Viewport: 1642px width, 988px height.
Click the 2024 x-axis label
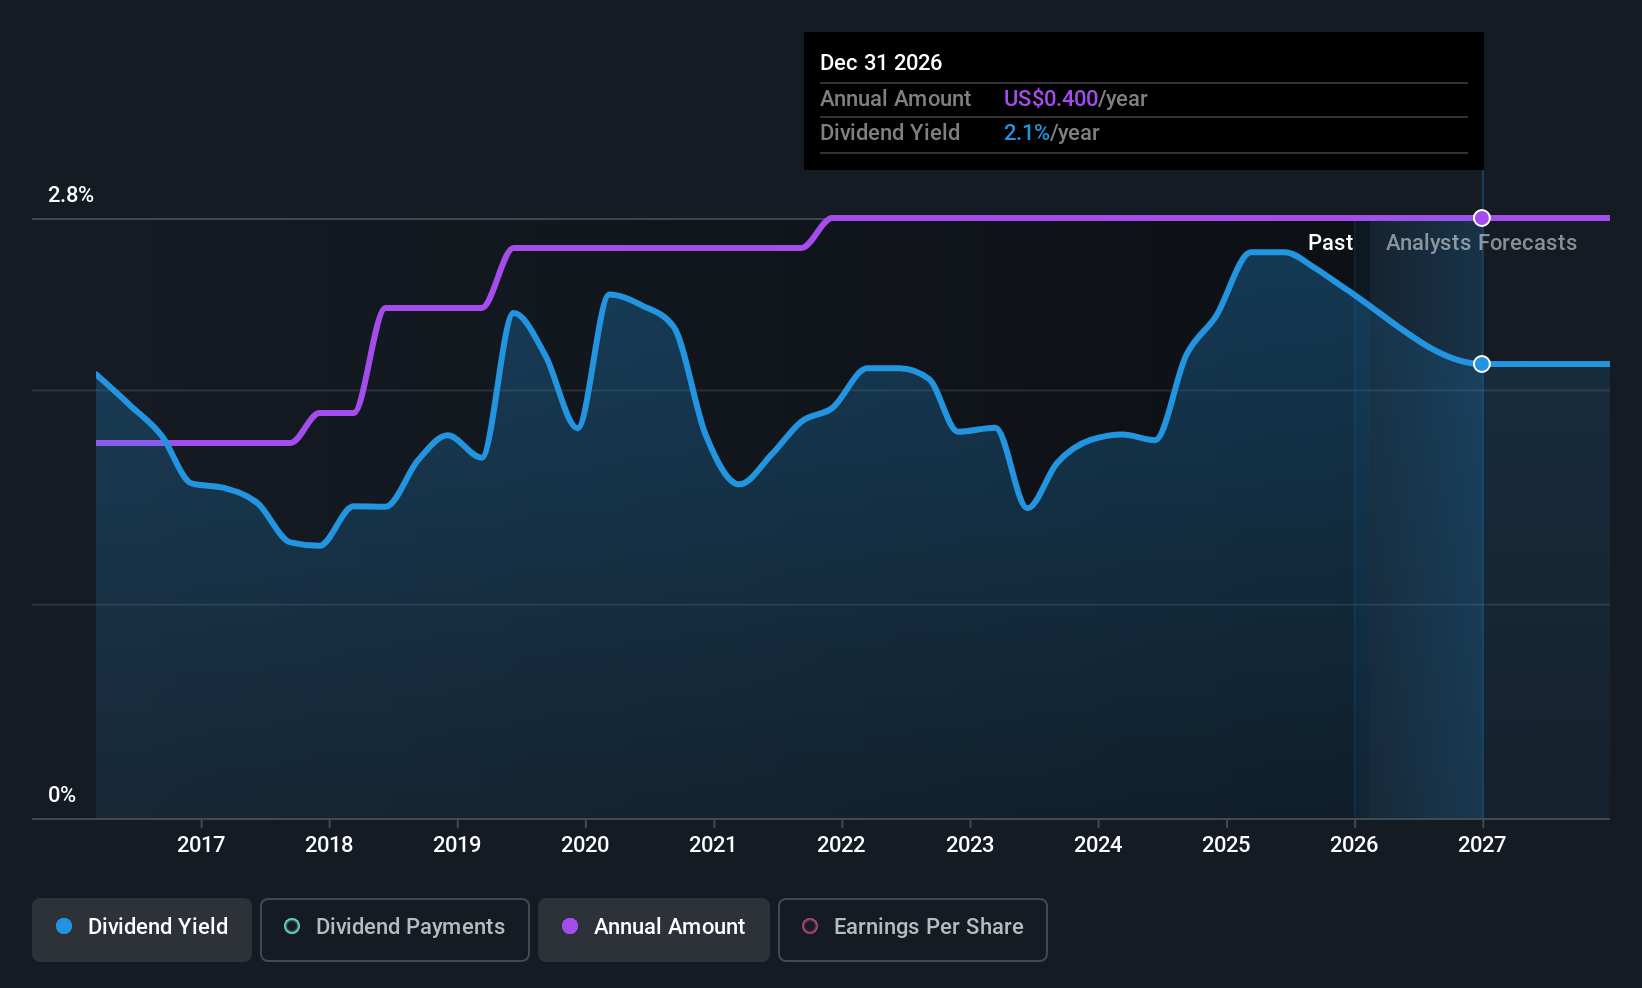point(1098,845)
